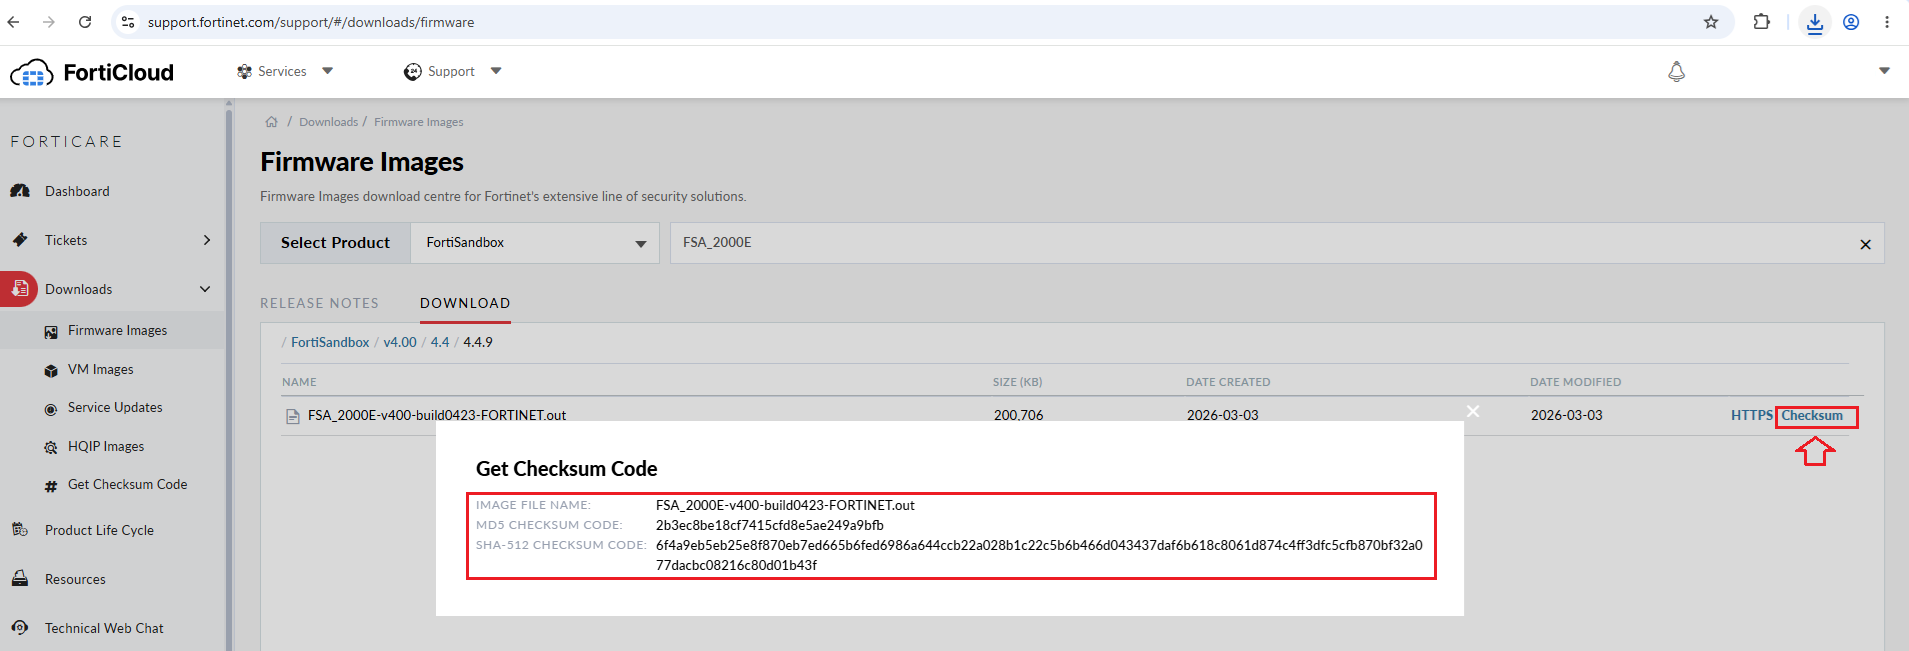Clear the FSA_2000E search field
The image size is (1909, 651).
(x=1865, y=245)
